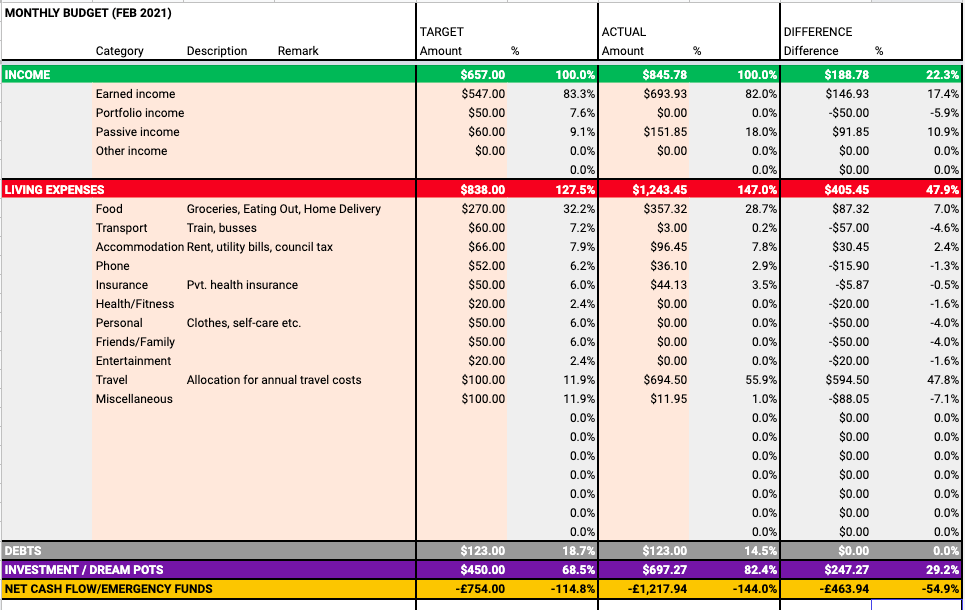Select LIVING EXPENSES difference $405.45
This screenshot has width=965, height=610.
tap(847, 190)
